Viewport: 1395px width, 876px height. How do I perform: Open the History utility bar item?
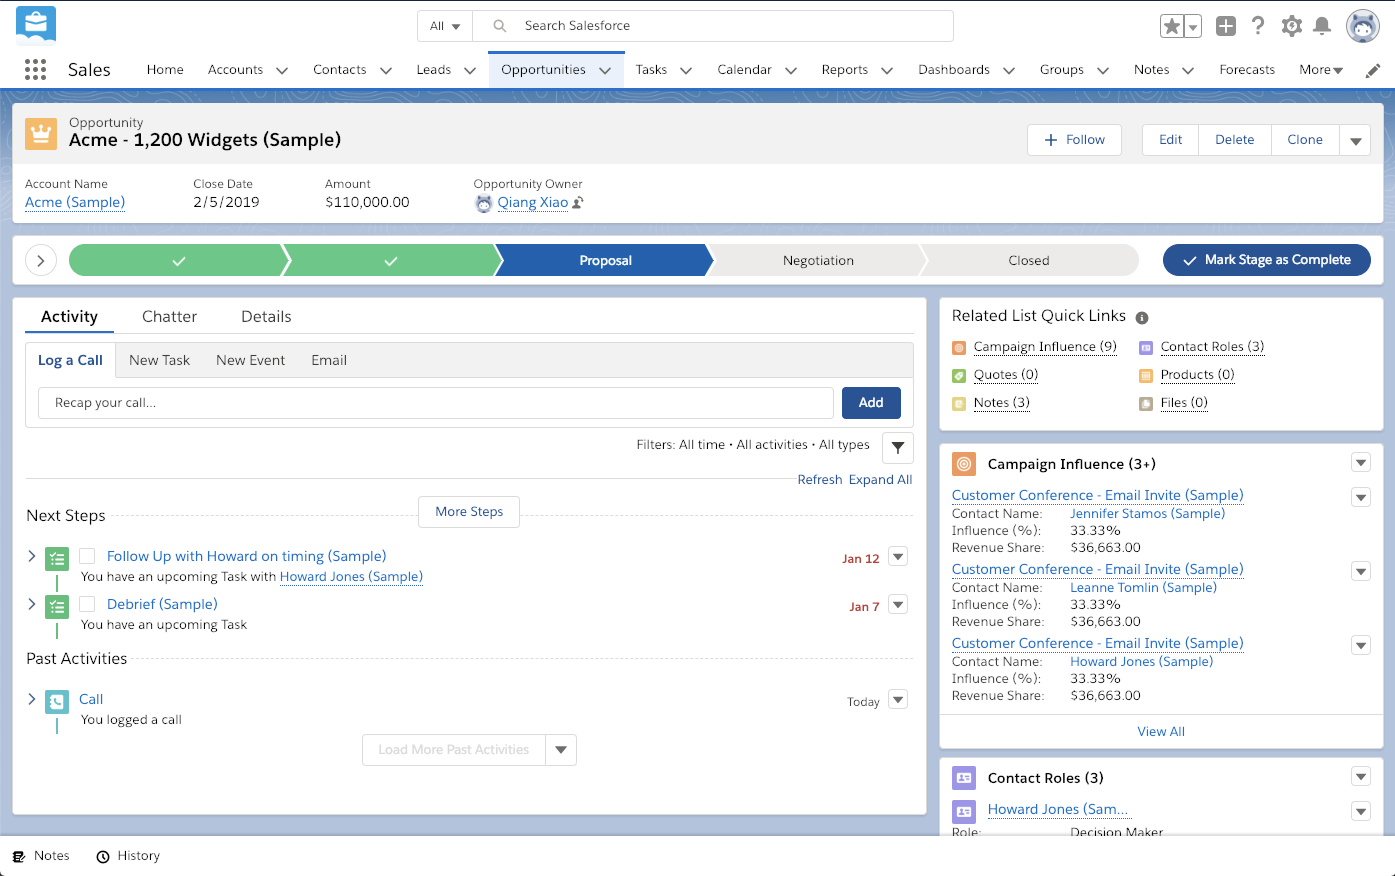[x=128, y=856]
